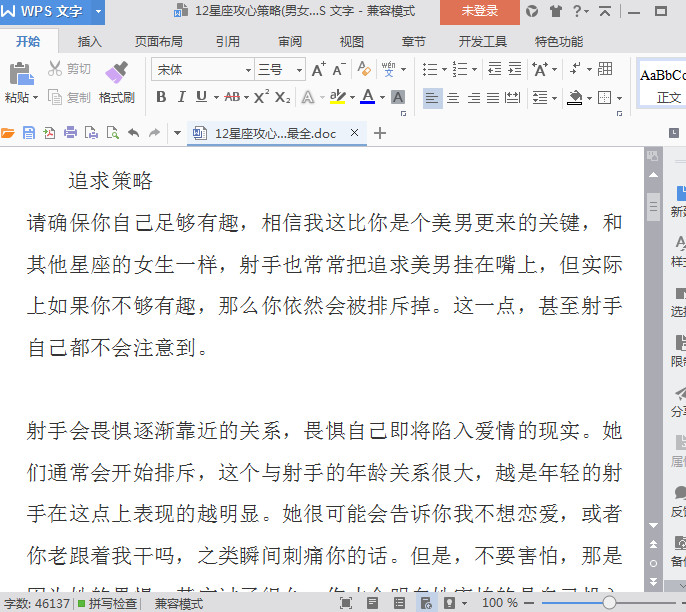Open bullet list style dropdown
The width and height of the screenshot is (686, 612).
click(x=444, y=69)
